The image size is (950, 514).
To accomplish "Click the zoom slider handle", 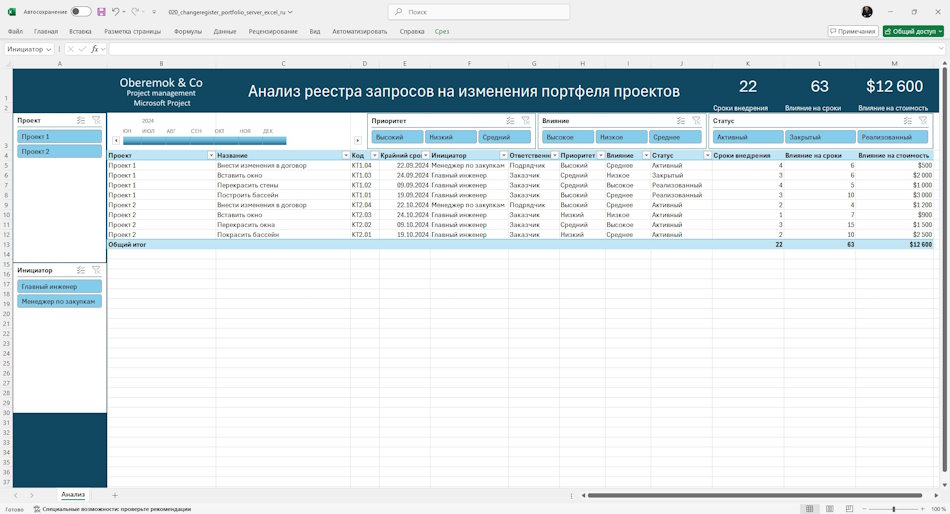I will pyautogui.click(x=894, y=509).
